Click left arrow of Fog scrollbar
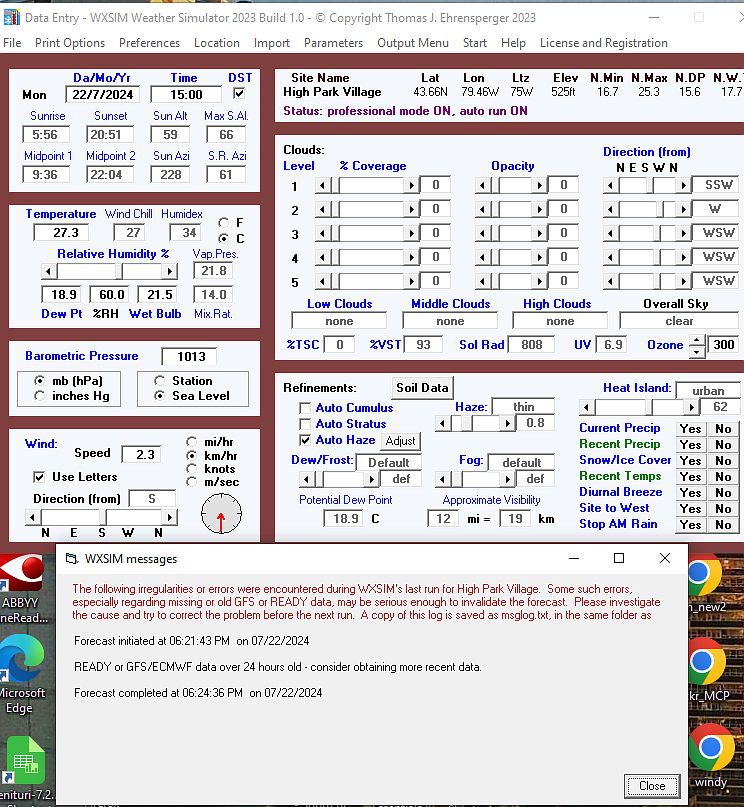The image size is (744, 807). click(x=442, y=480)
